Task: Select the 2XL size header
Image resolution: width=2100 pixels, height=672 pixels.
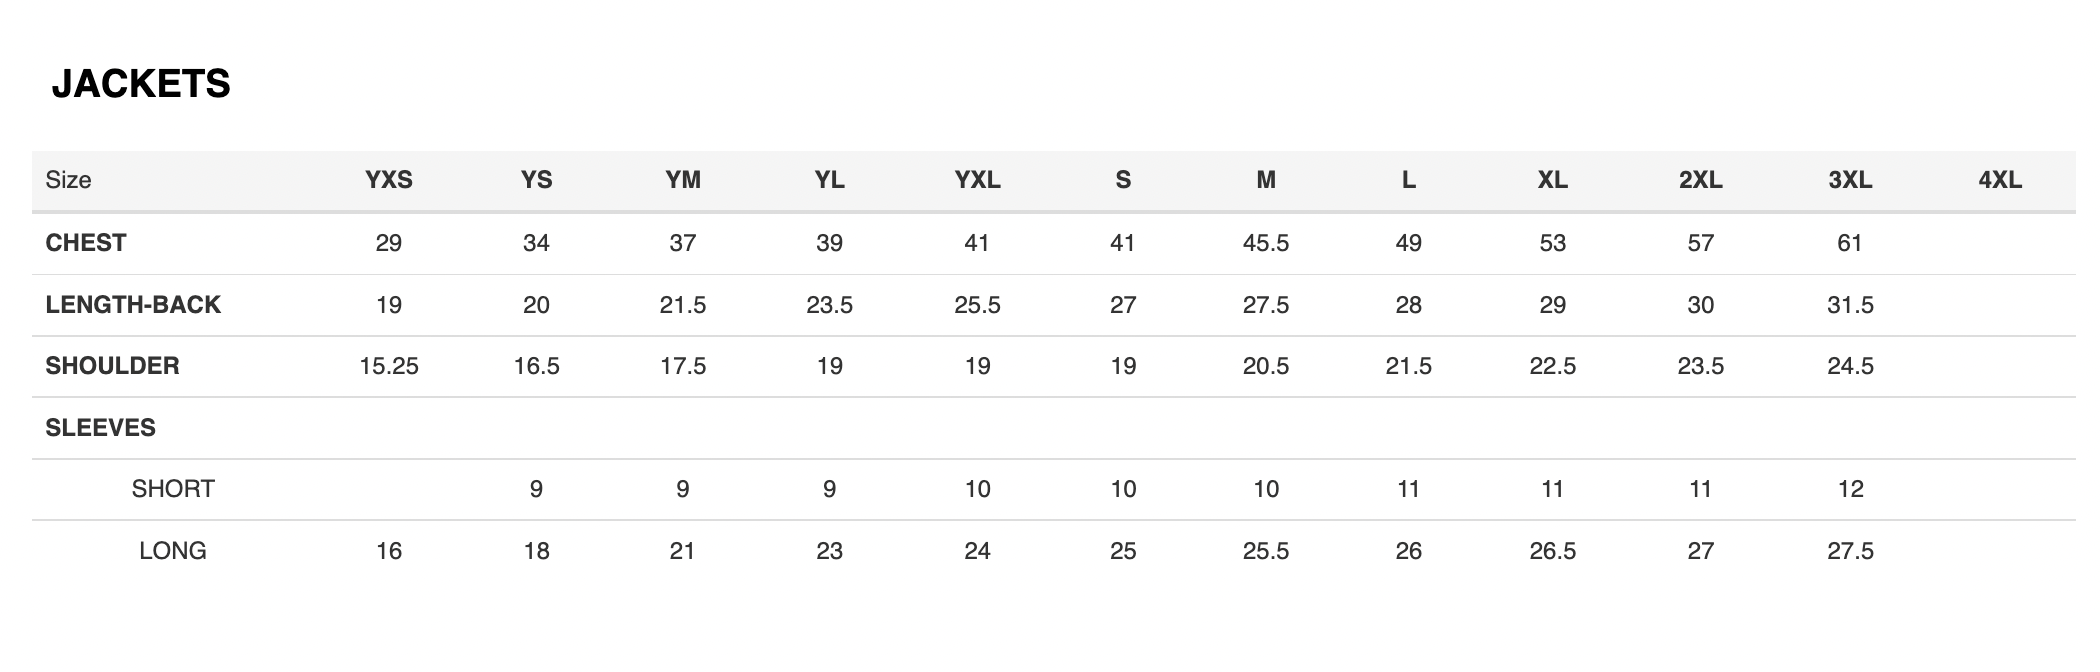Action: 1700,180
